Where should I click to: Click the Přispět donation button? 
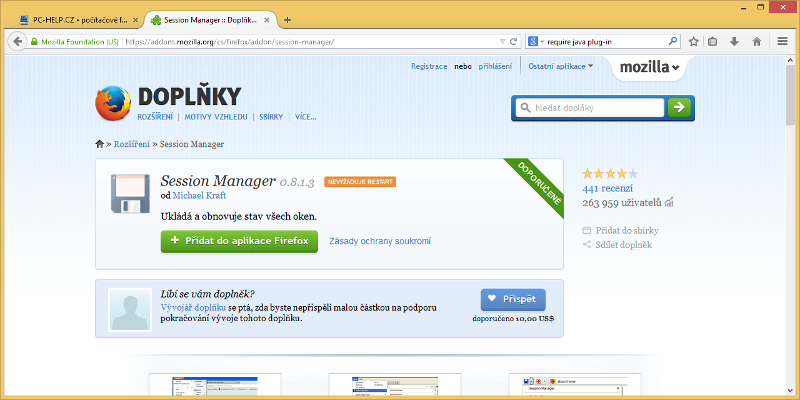pyautogui.click(x=512, y=299)
